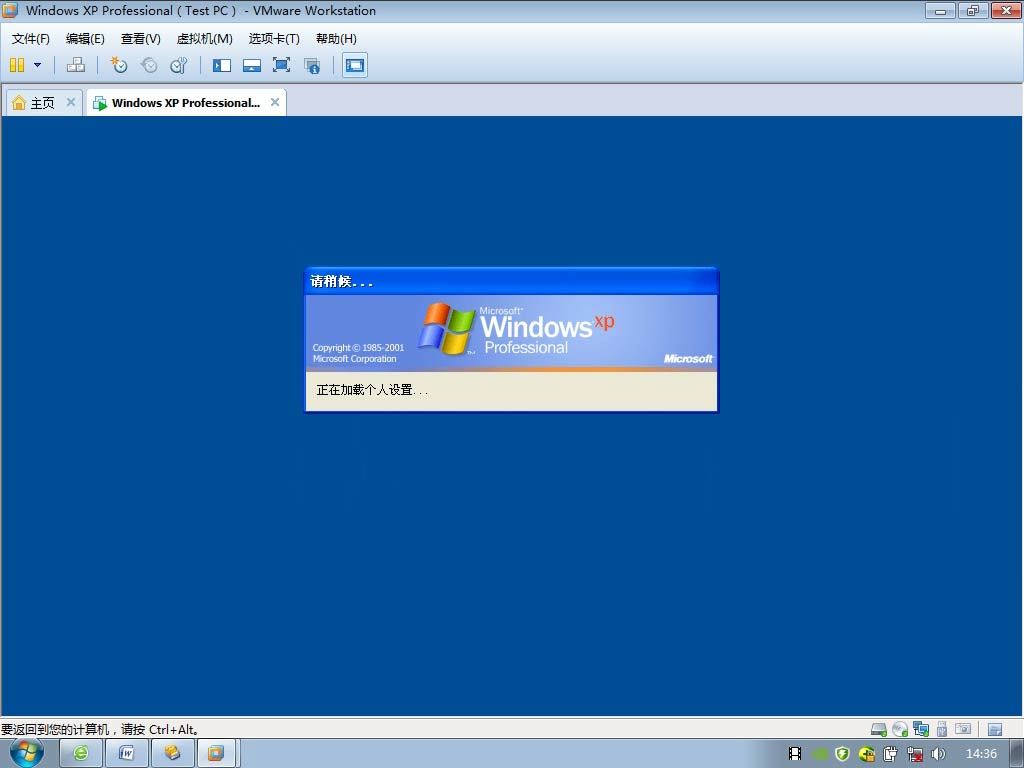The height and width of the screenshot is (768, 1024).
Task: Click the CD/DVD drive status icon
Action: [900, 729]
